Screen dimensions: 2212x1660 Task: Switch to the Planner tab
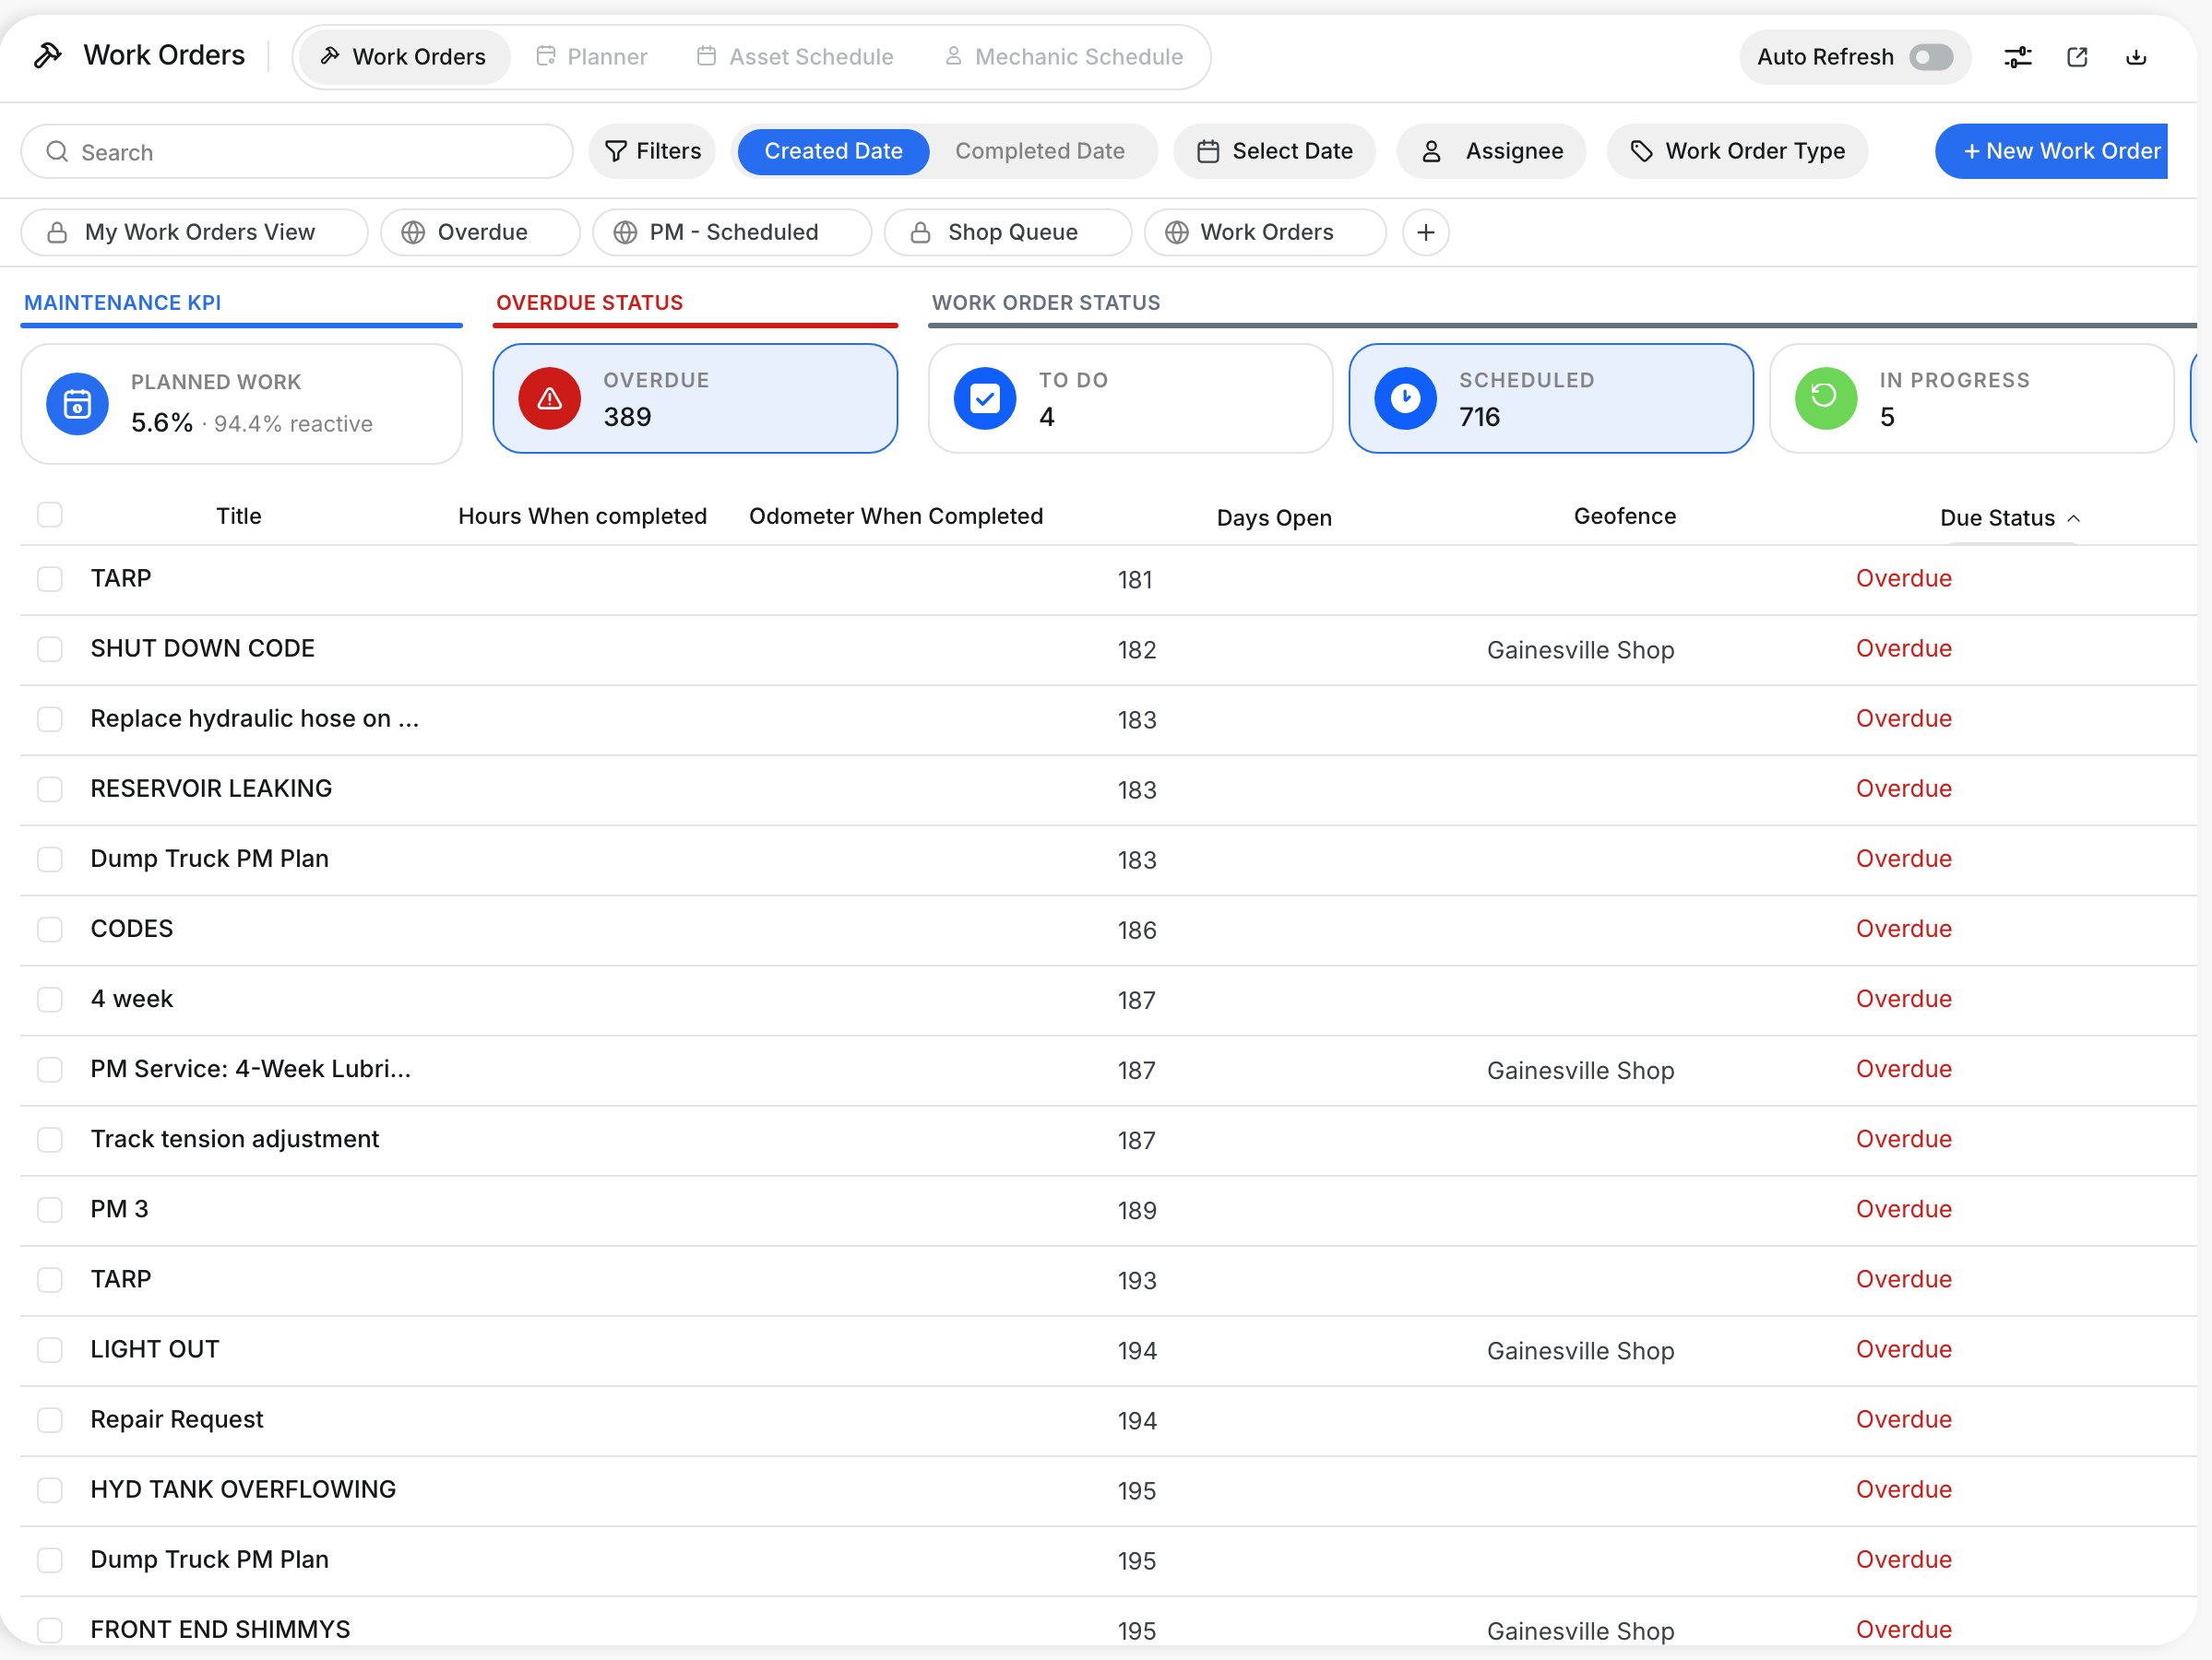[592, 57]
